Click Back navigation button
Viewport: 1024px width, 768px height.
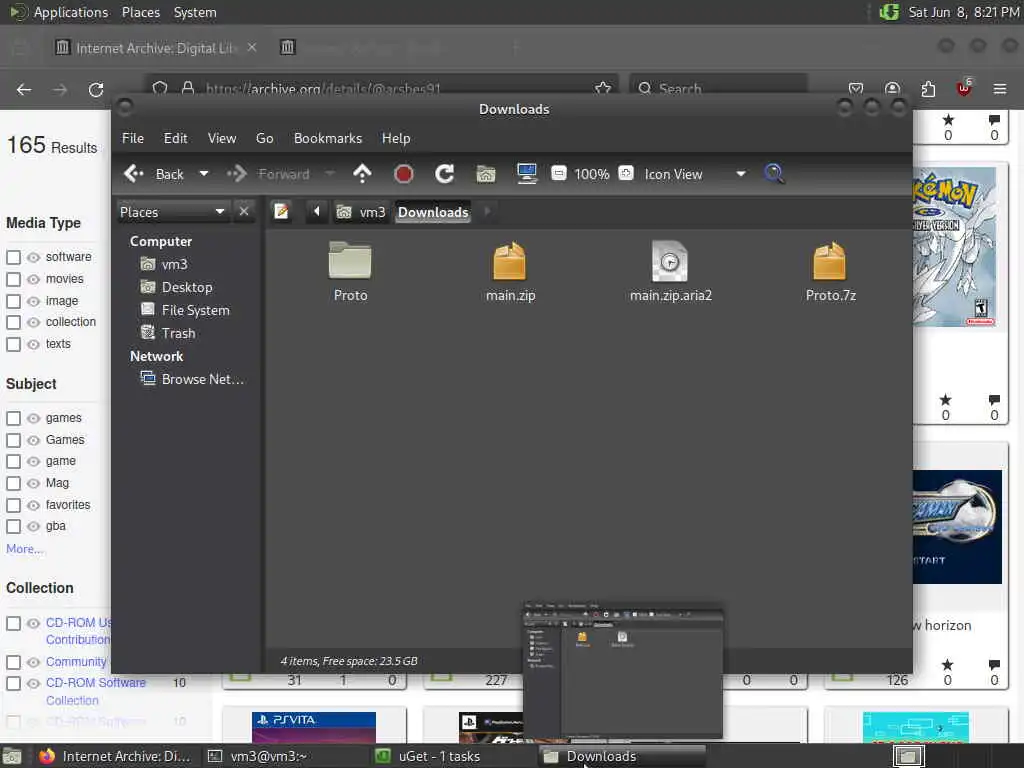click(x=154, y=174)
